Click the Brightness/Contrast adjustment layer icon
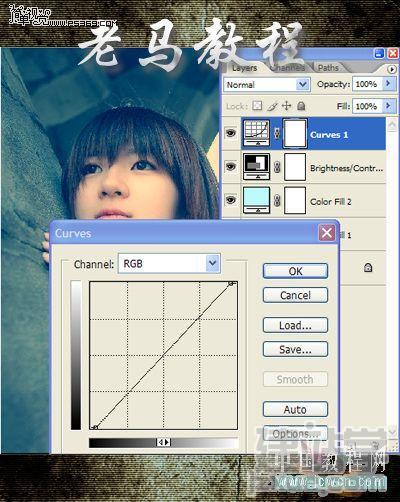 click(257, 167)
